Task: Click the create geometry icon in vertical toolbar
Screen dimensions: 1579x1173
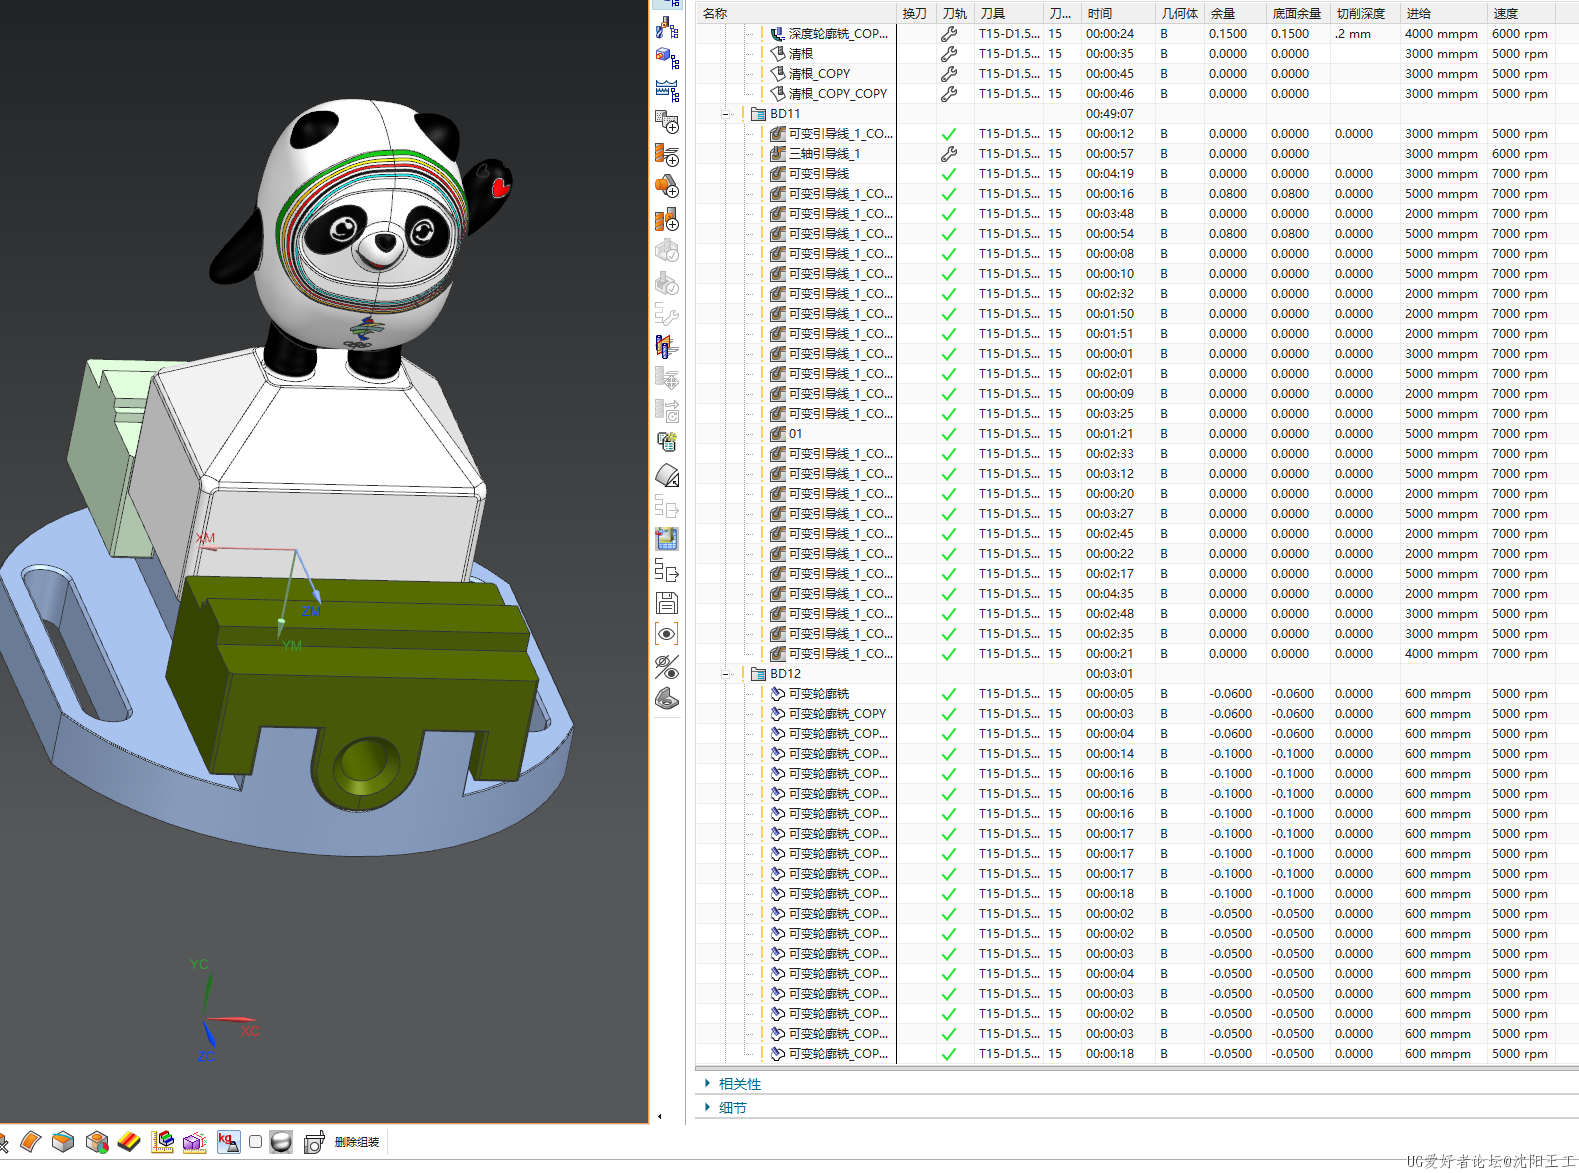Action: (x=667, y=59)
